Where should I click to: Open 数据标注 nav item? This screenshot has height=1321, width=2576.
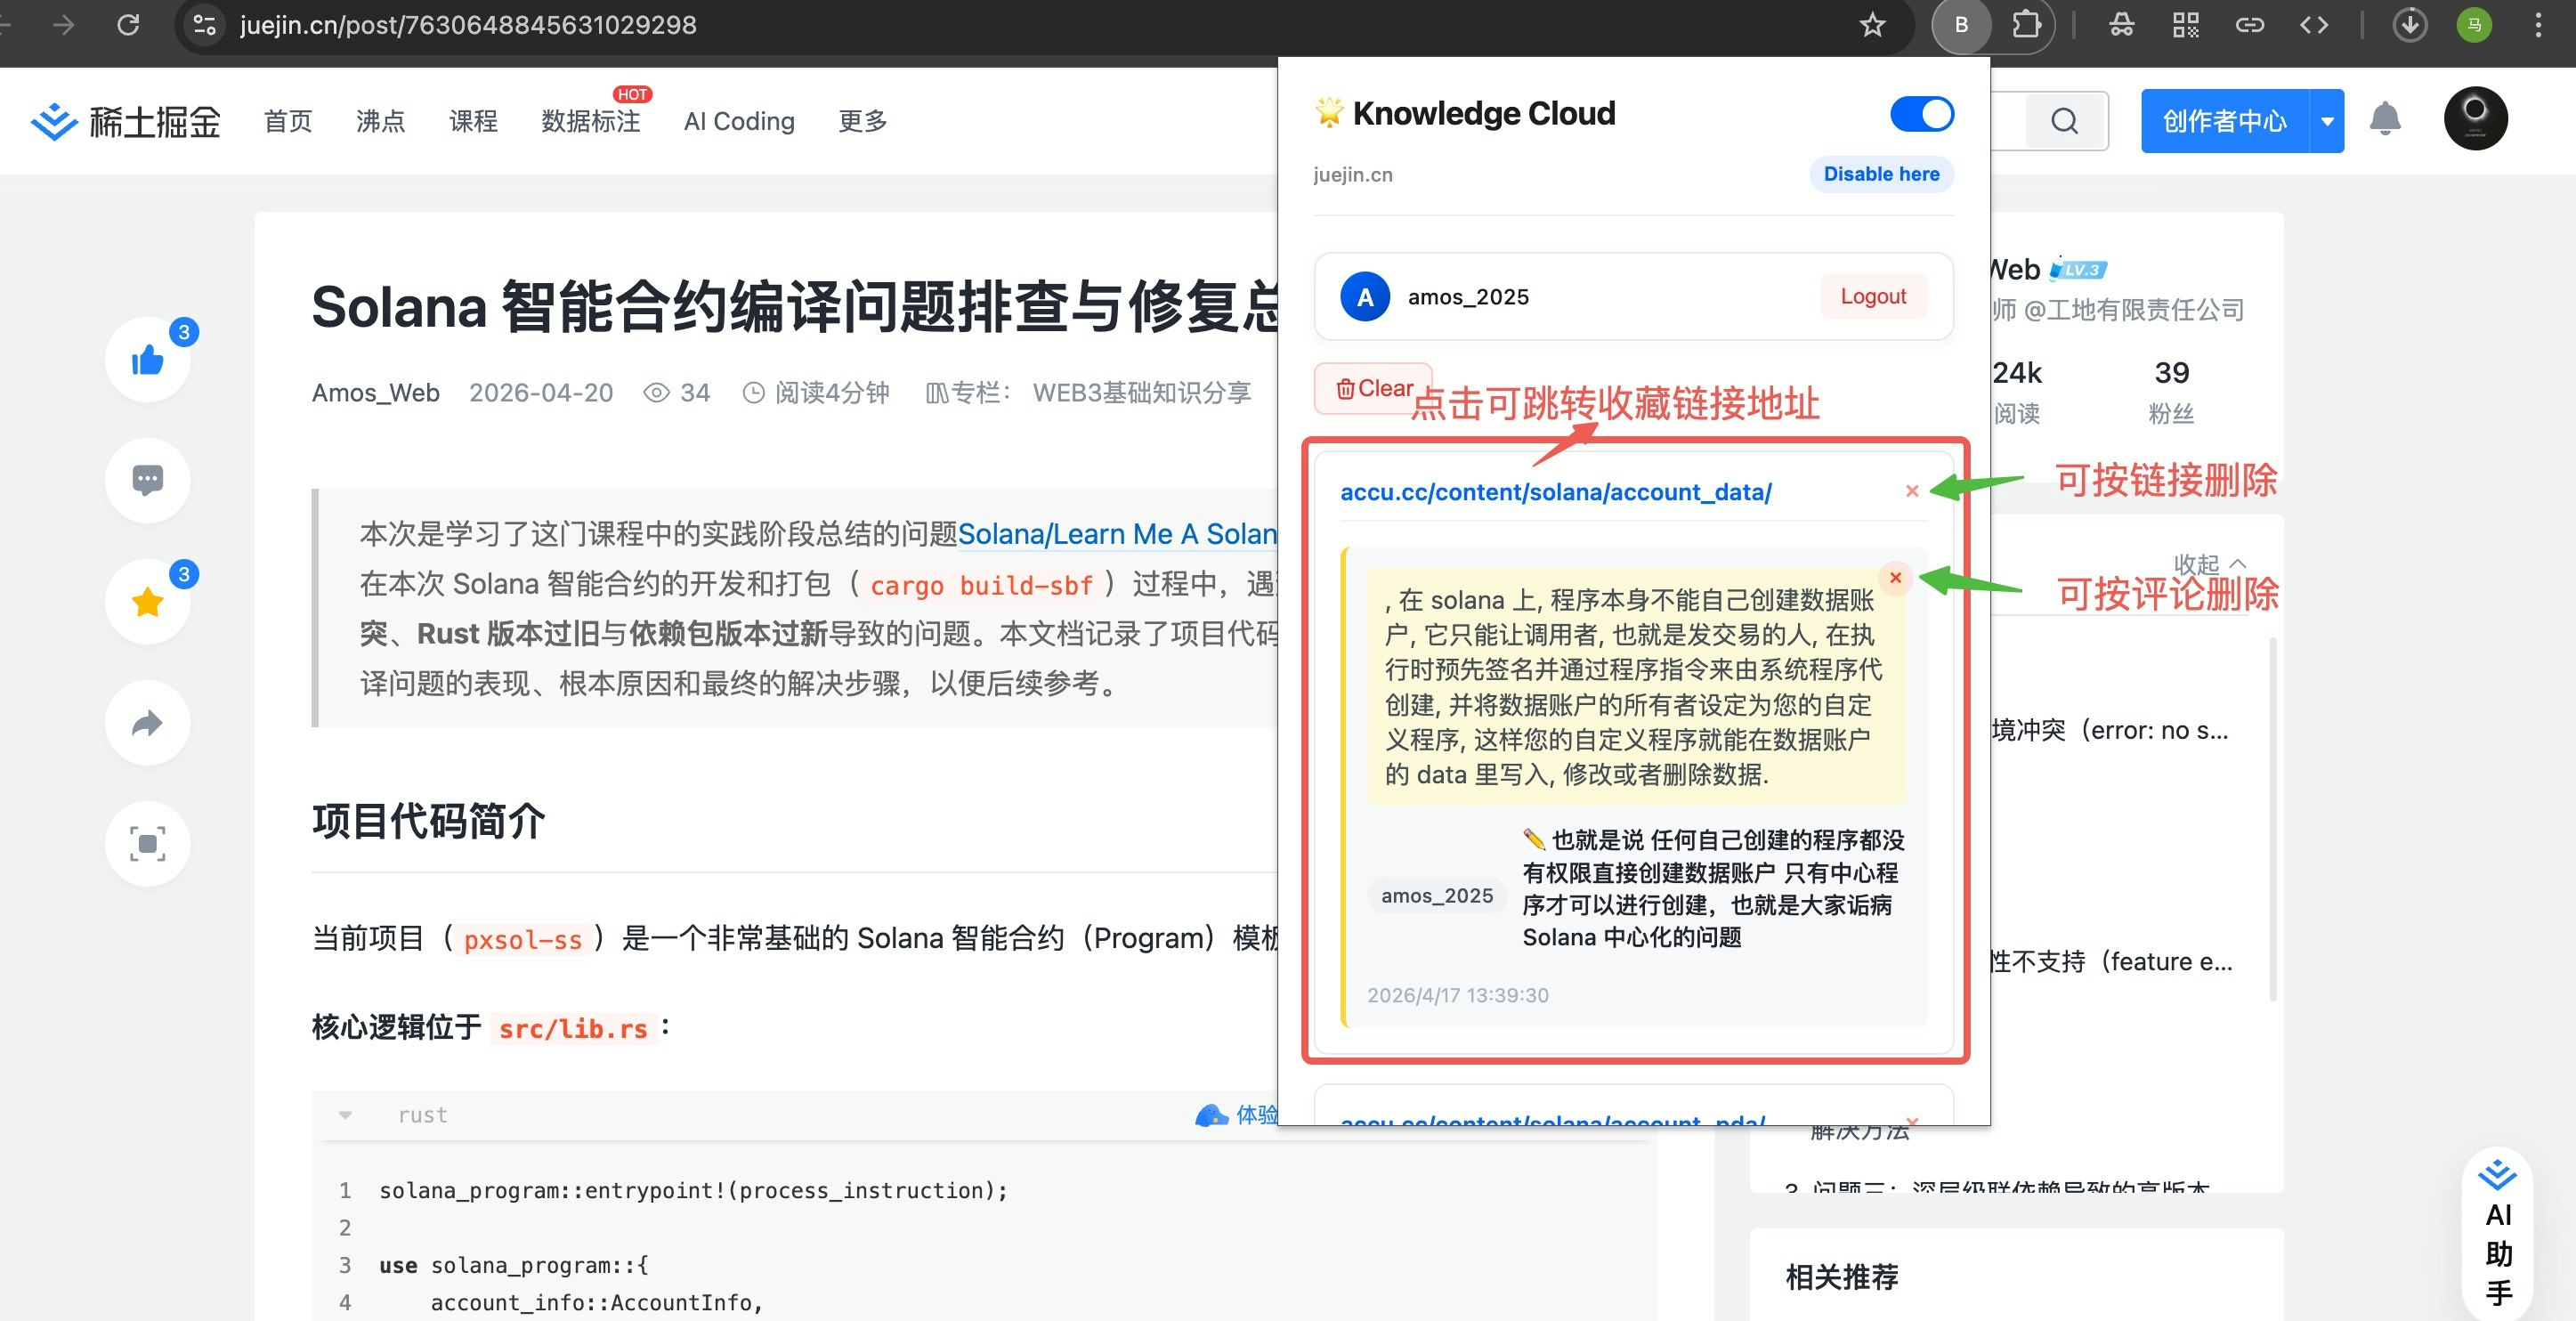coord(591,121)
